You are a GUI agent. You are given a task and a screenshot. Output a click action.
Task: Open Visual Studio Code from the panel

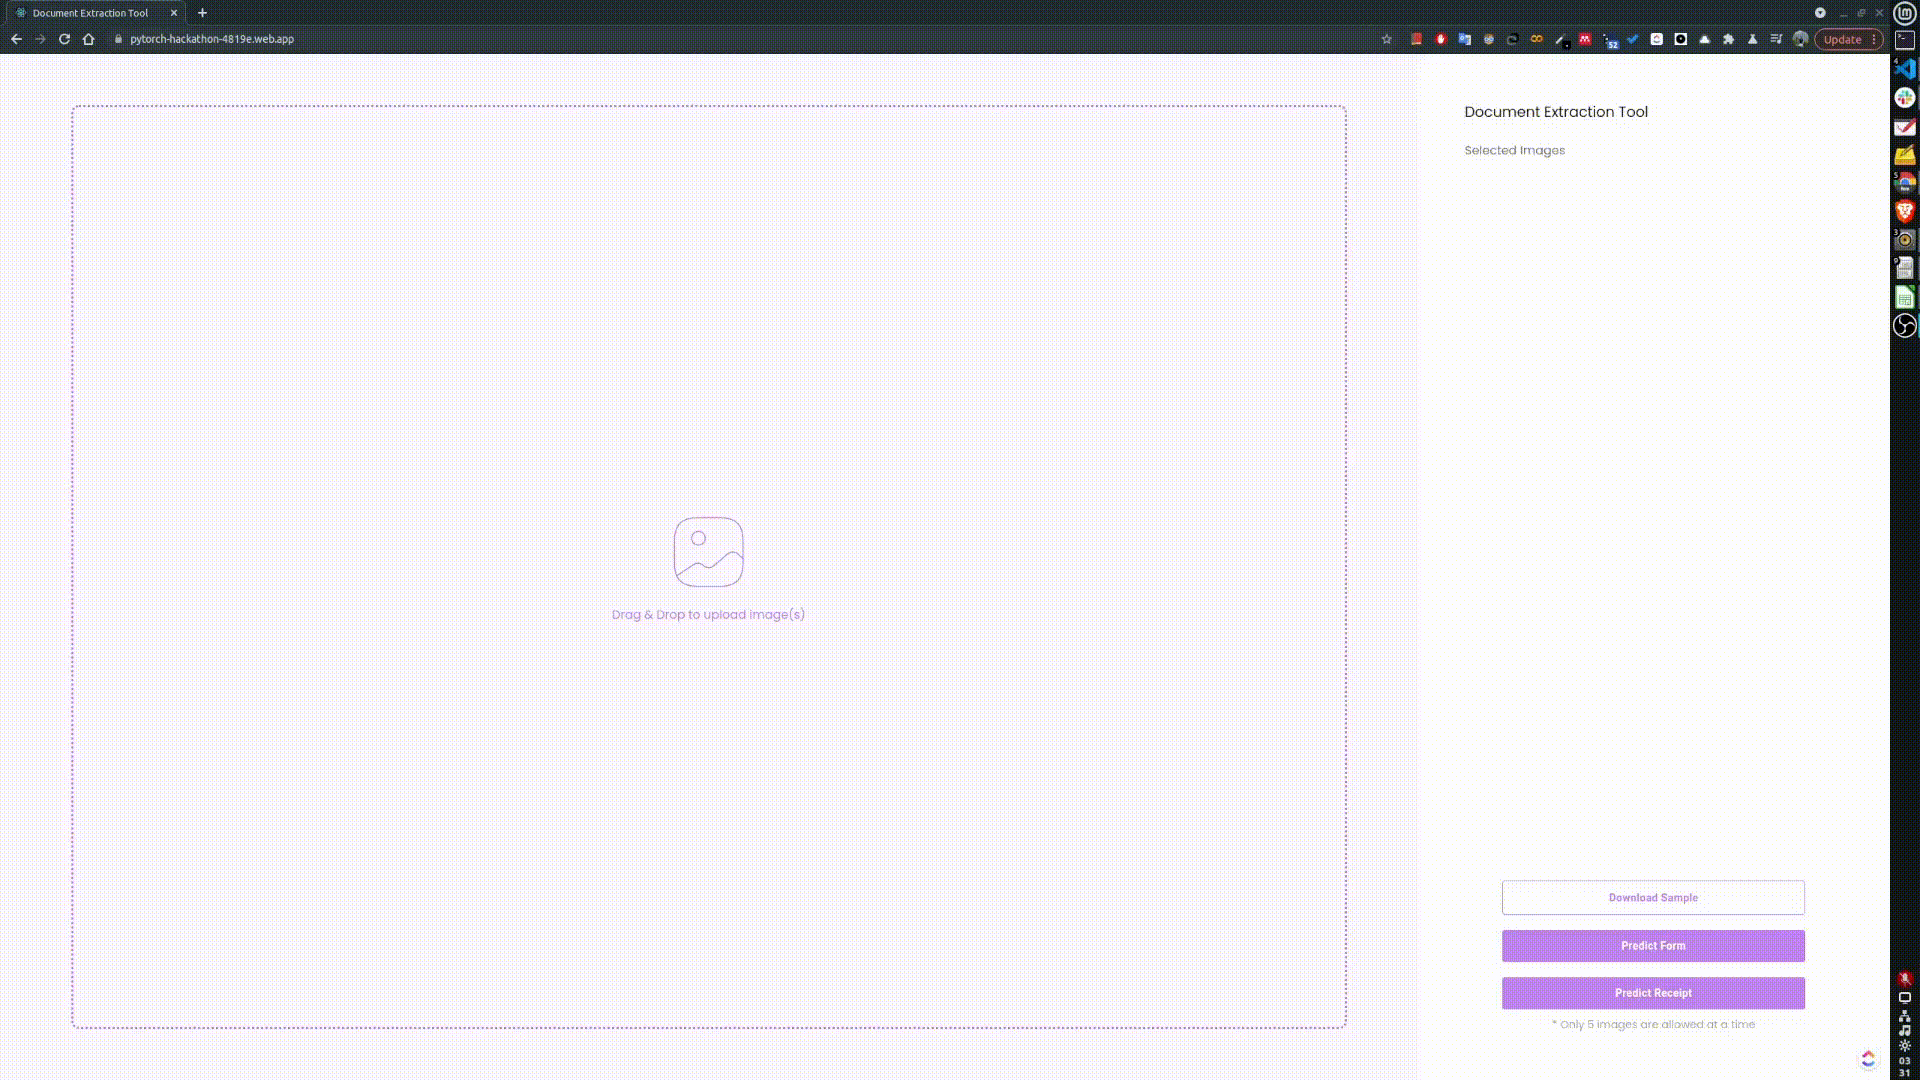(1904, 69)
